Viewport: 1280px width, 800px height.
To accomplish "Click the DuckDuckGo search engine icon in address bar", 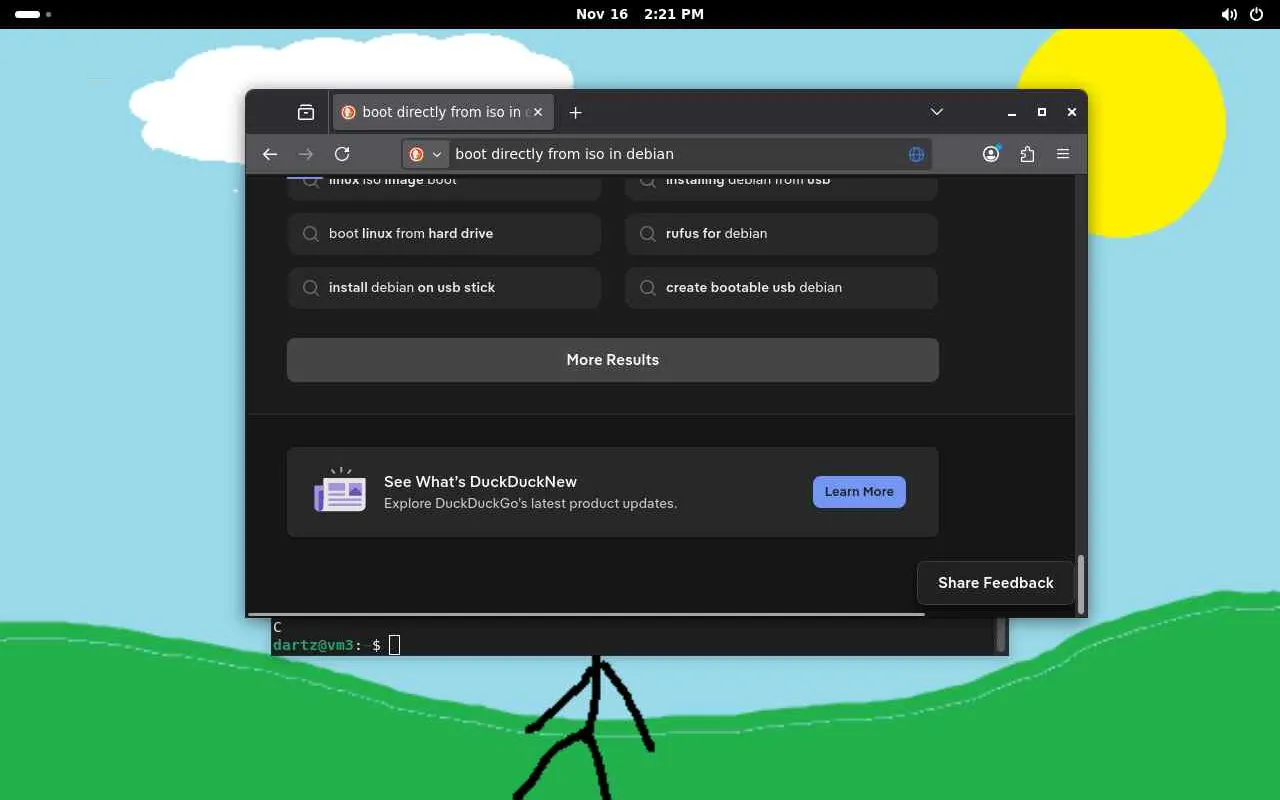I will [417, 154].
